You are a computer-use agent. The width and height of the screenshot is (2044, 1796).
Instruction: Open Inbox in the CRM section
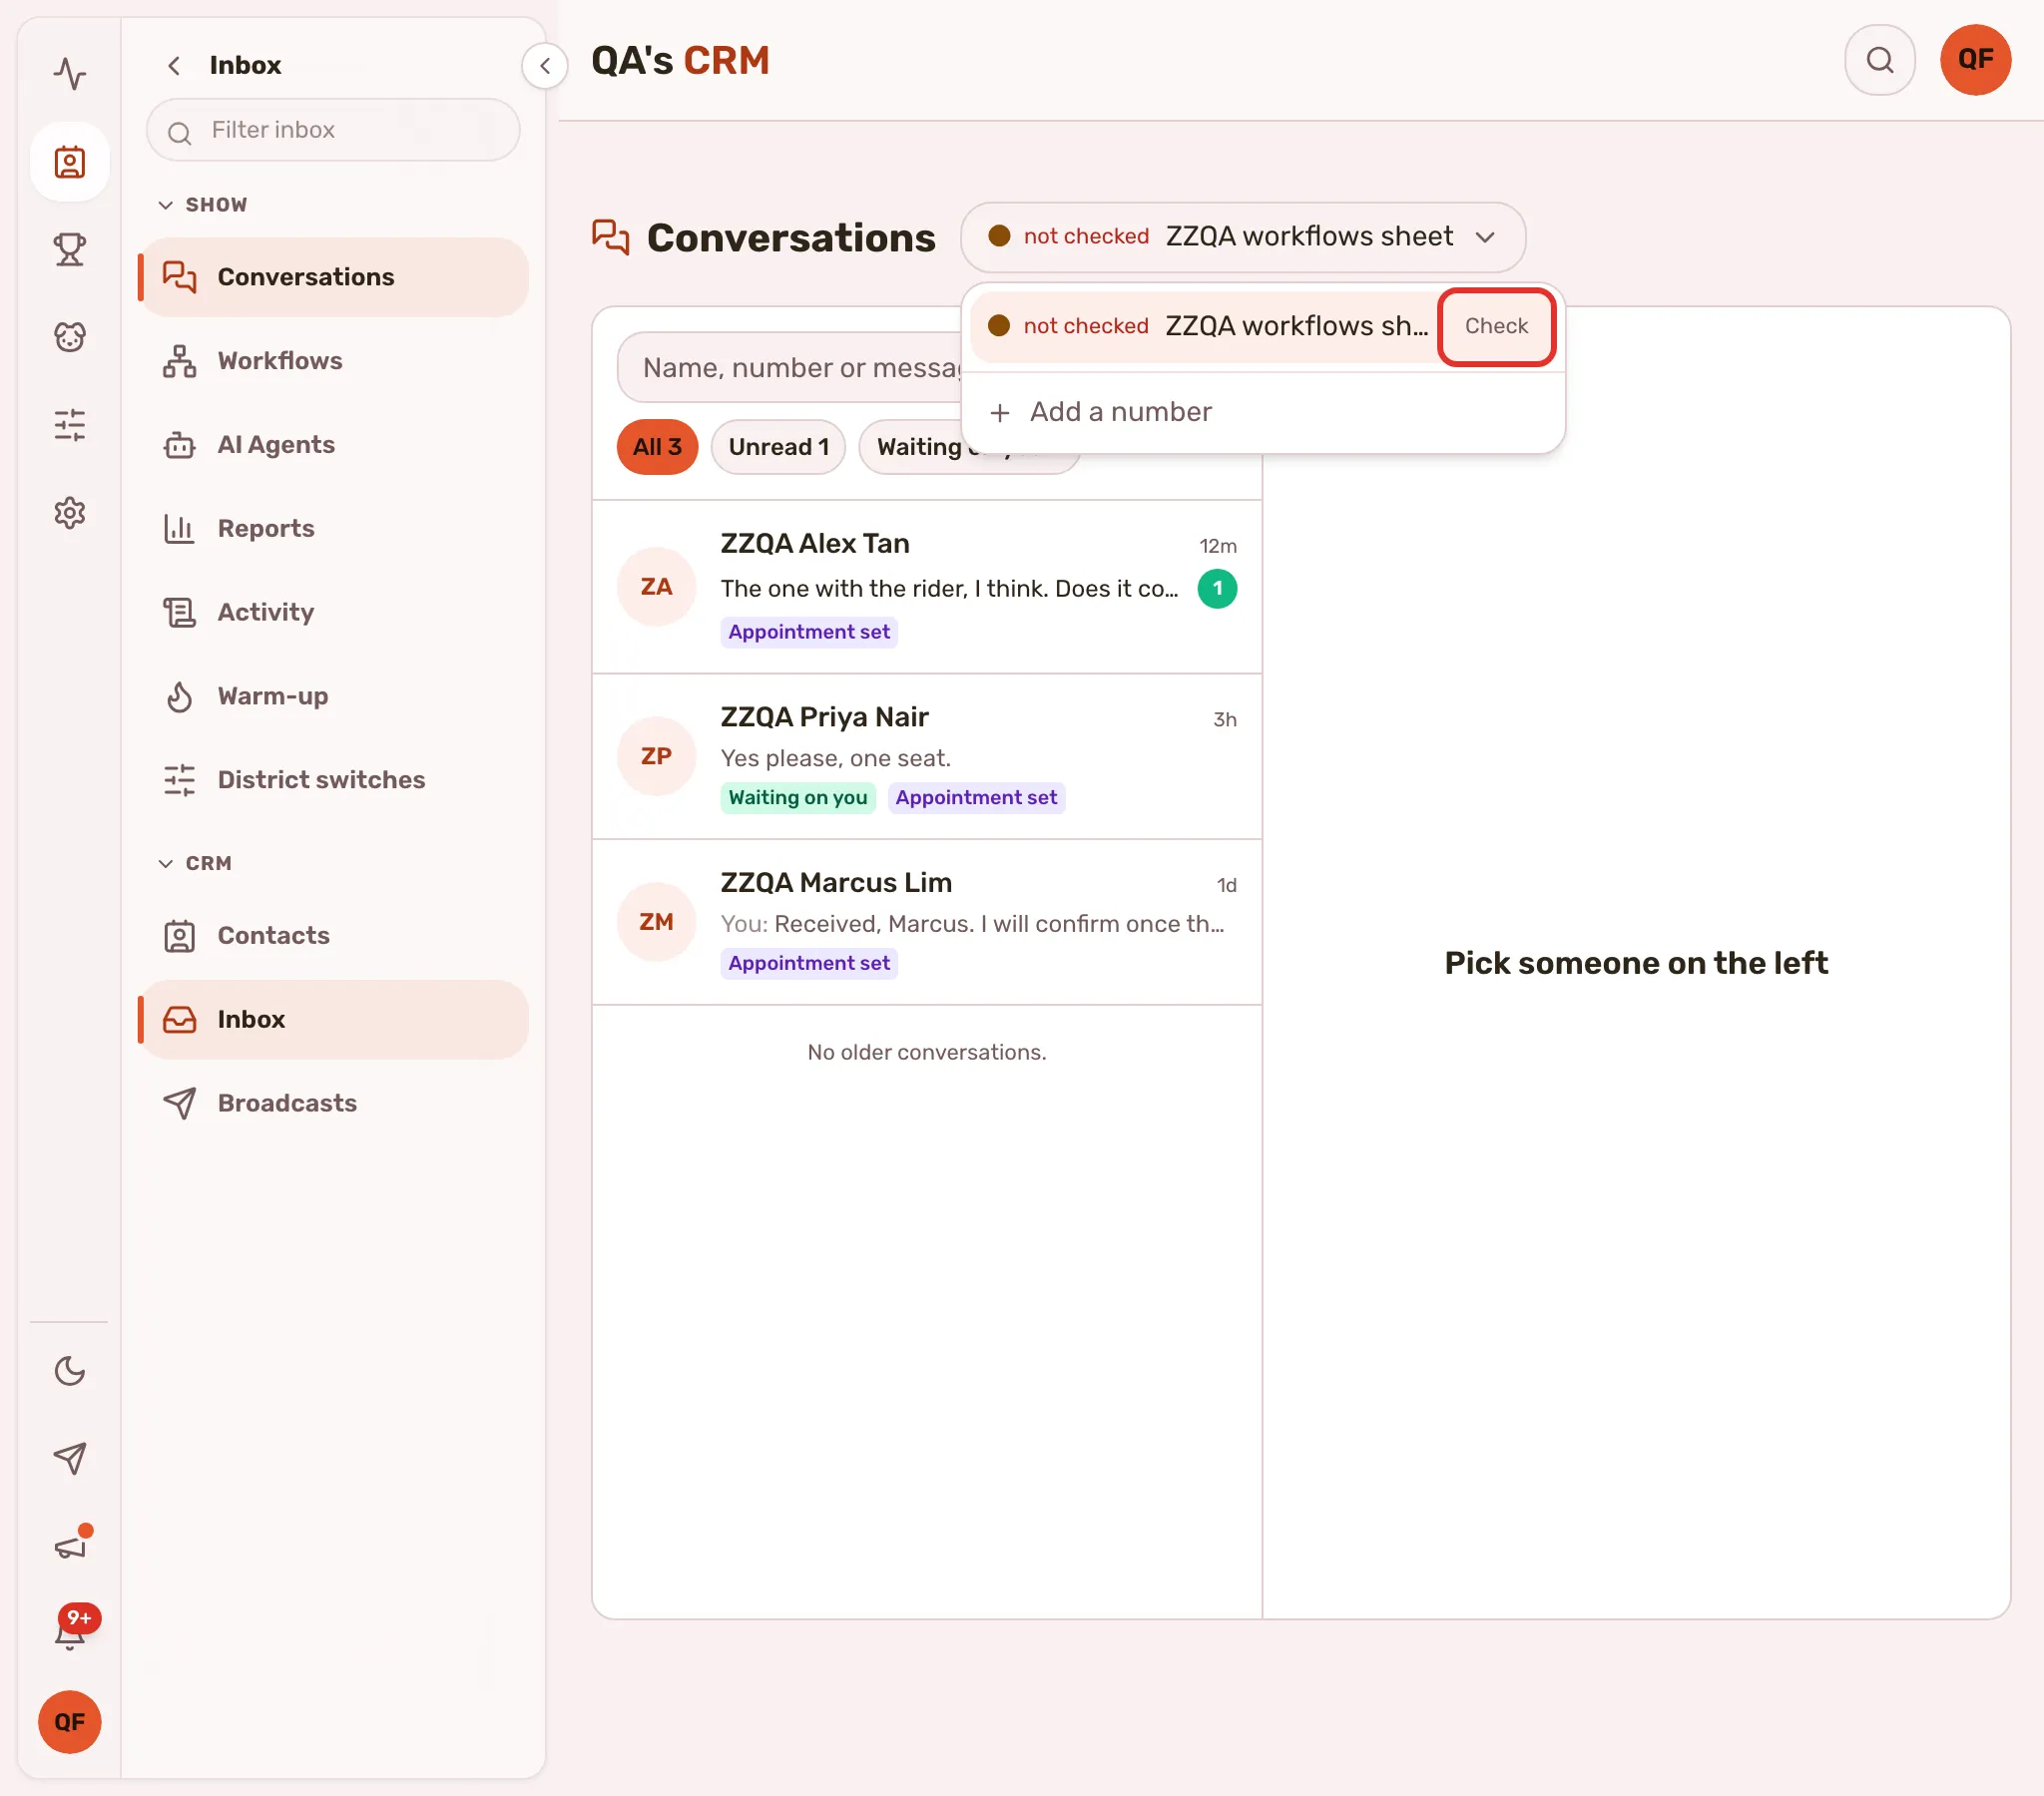pos(334,1019)
